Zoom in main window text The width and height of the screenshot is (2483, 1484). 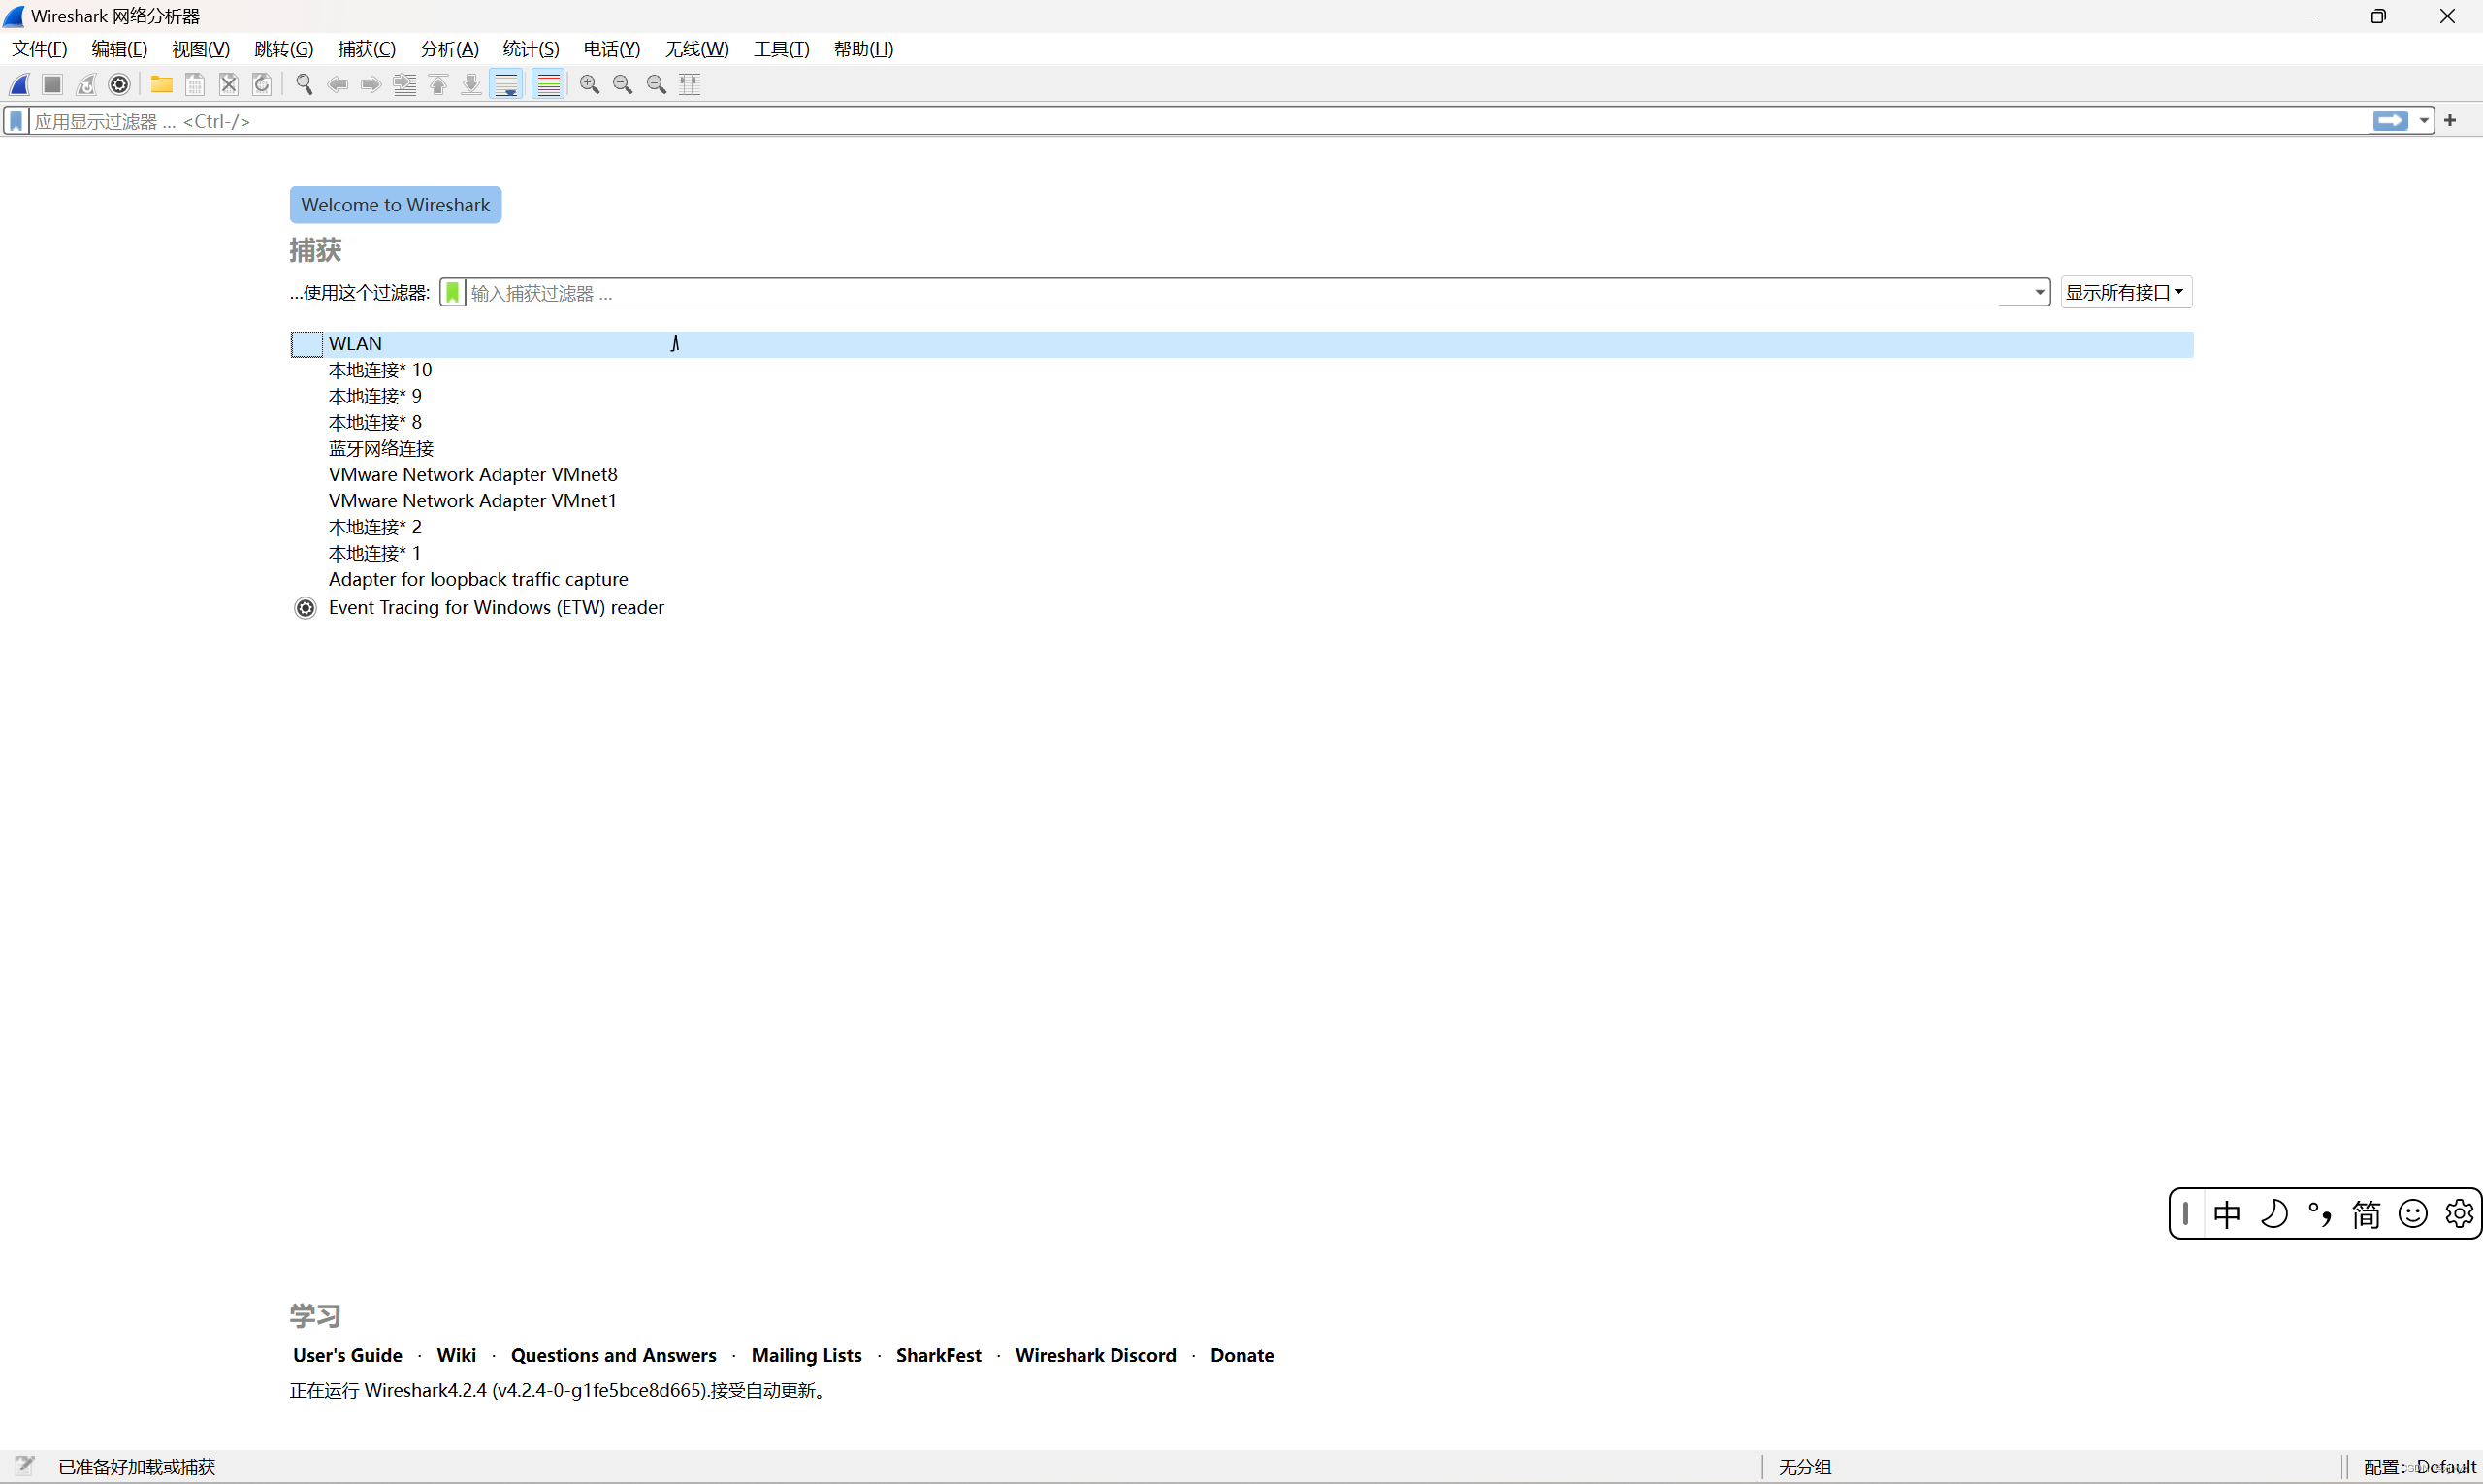tap(590, 85)
